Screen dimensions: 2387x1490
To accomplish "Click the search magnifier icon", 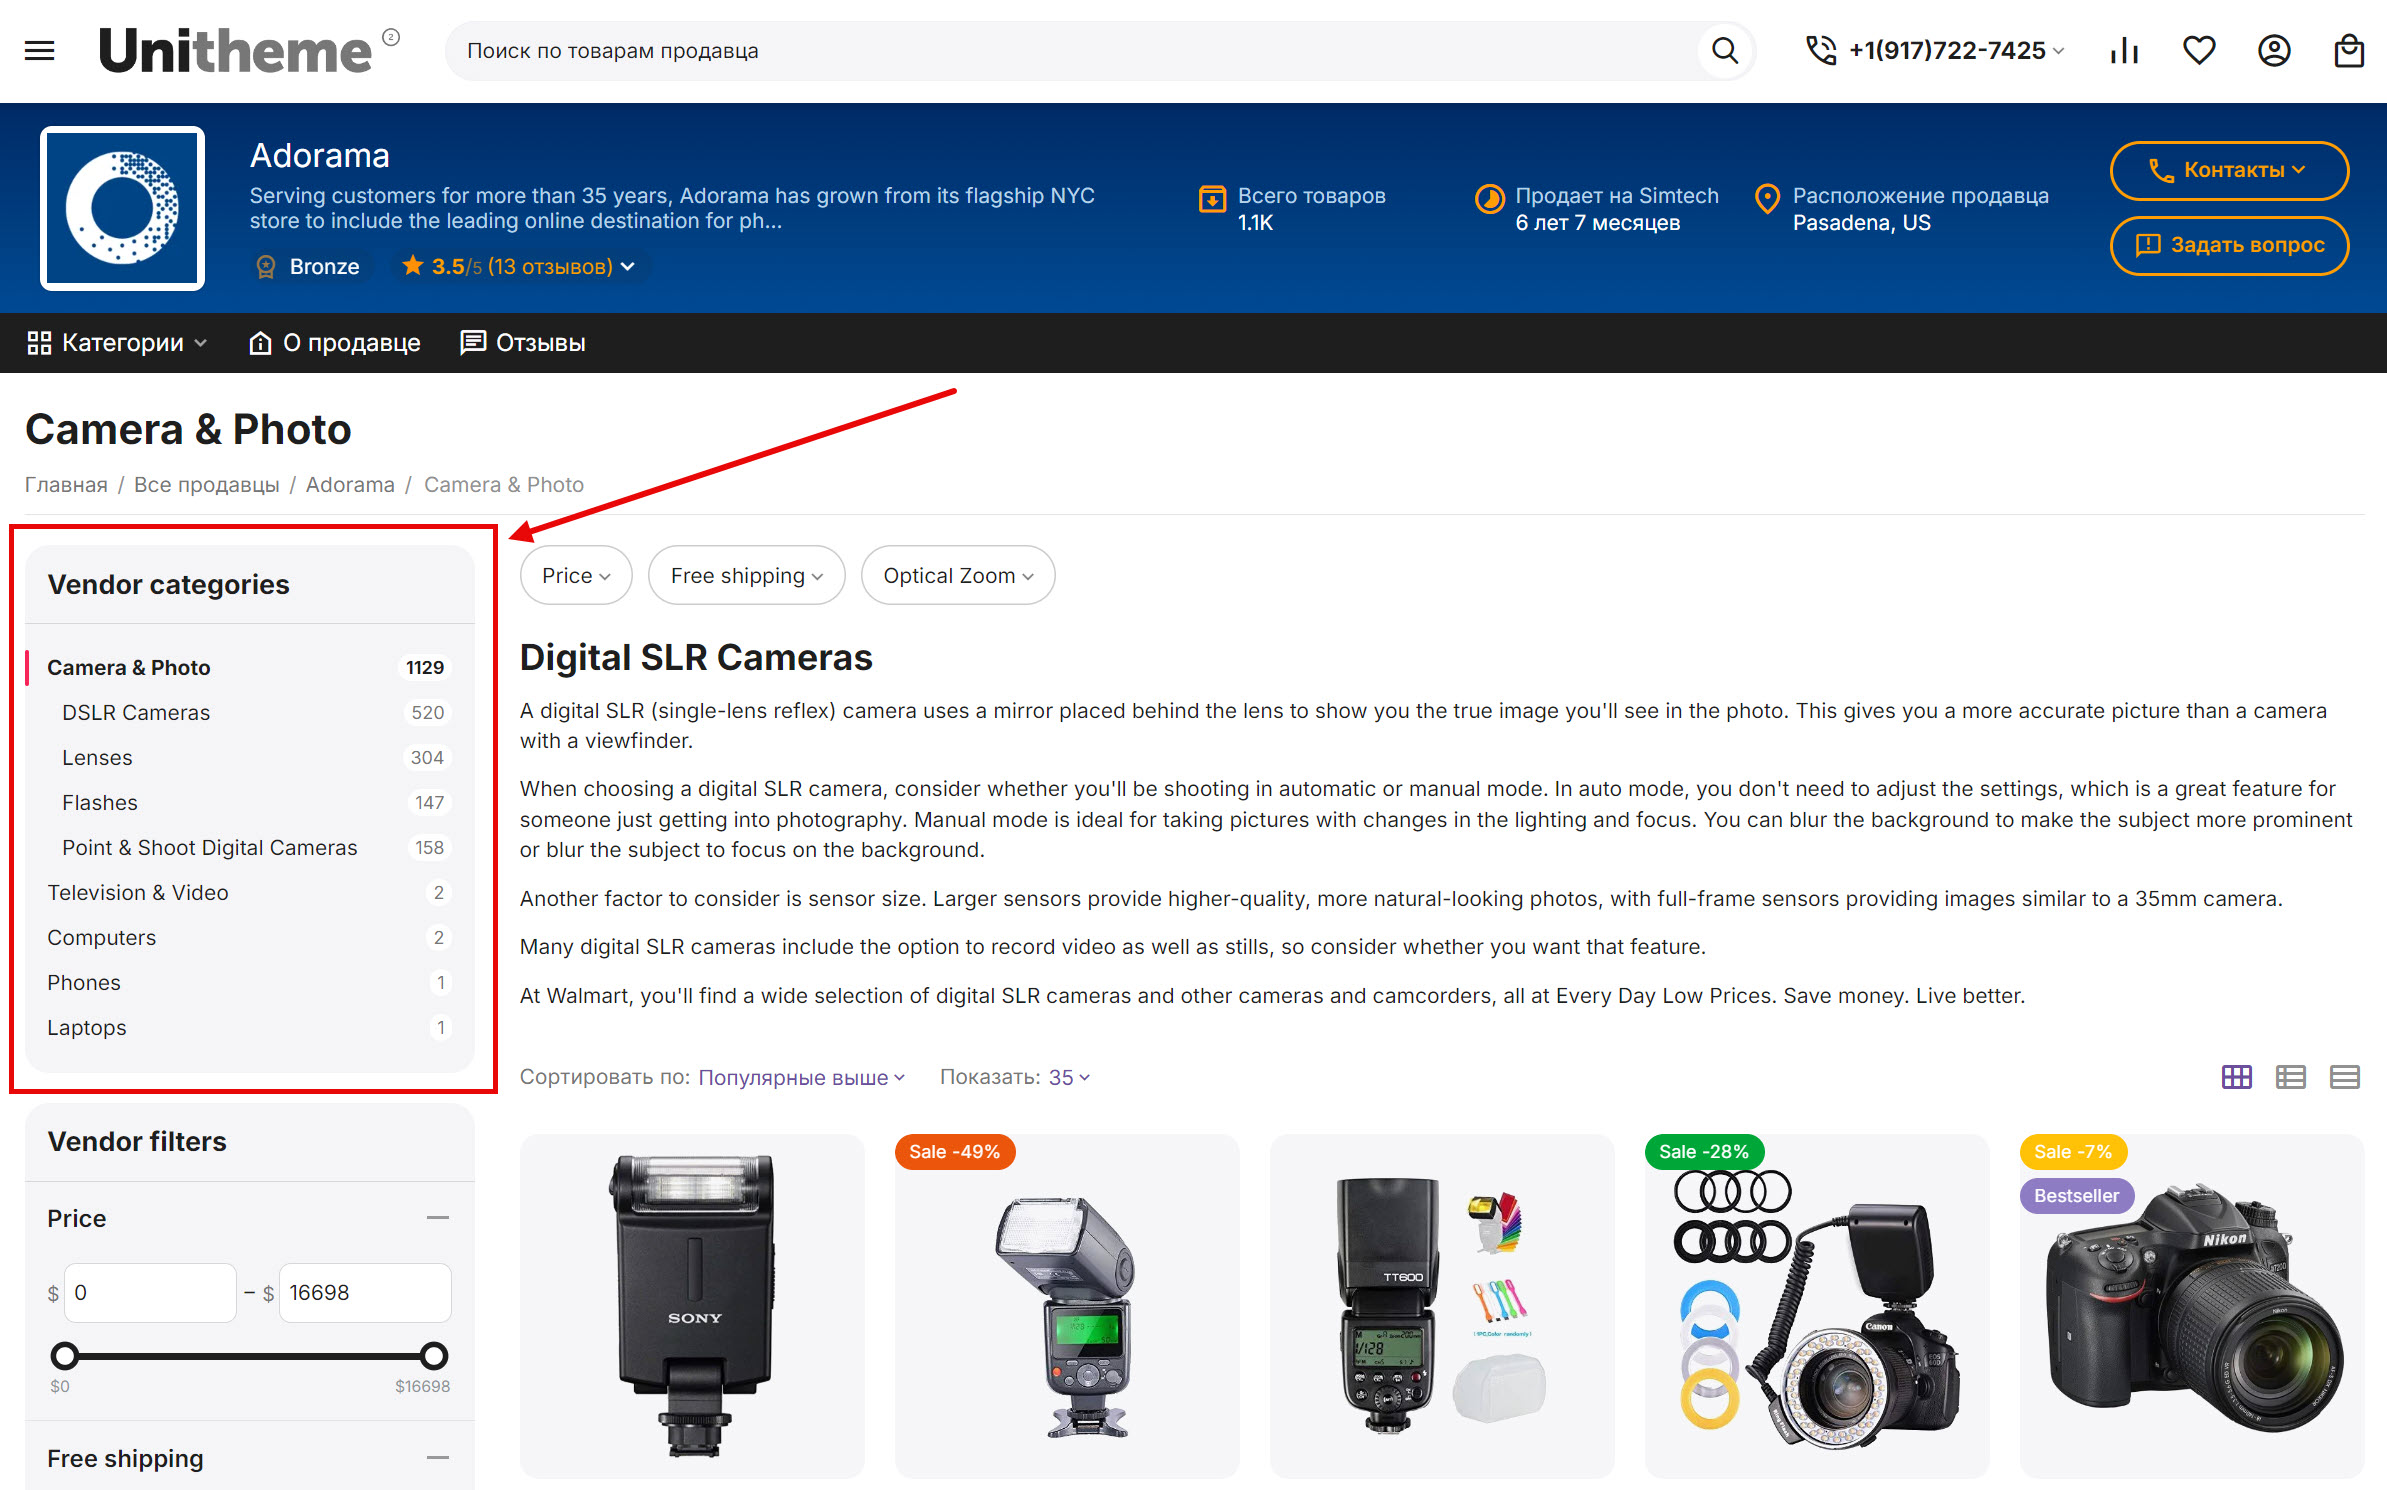I will pyautogui.click(x=1724, y=50).
